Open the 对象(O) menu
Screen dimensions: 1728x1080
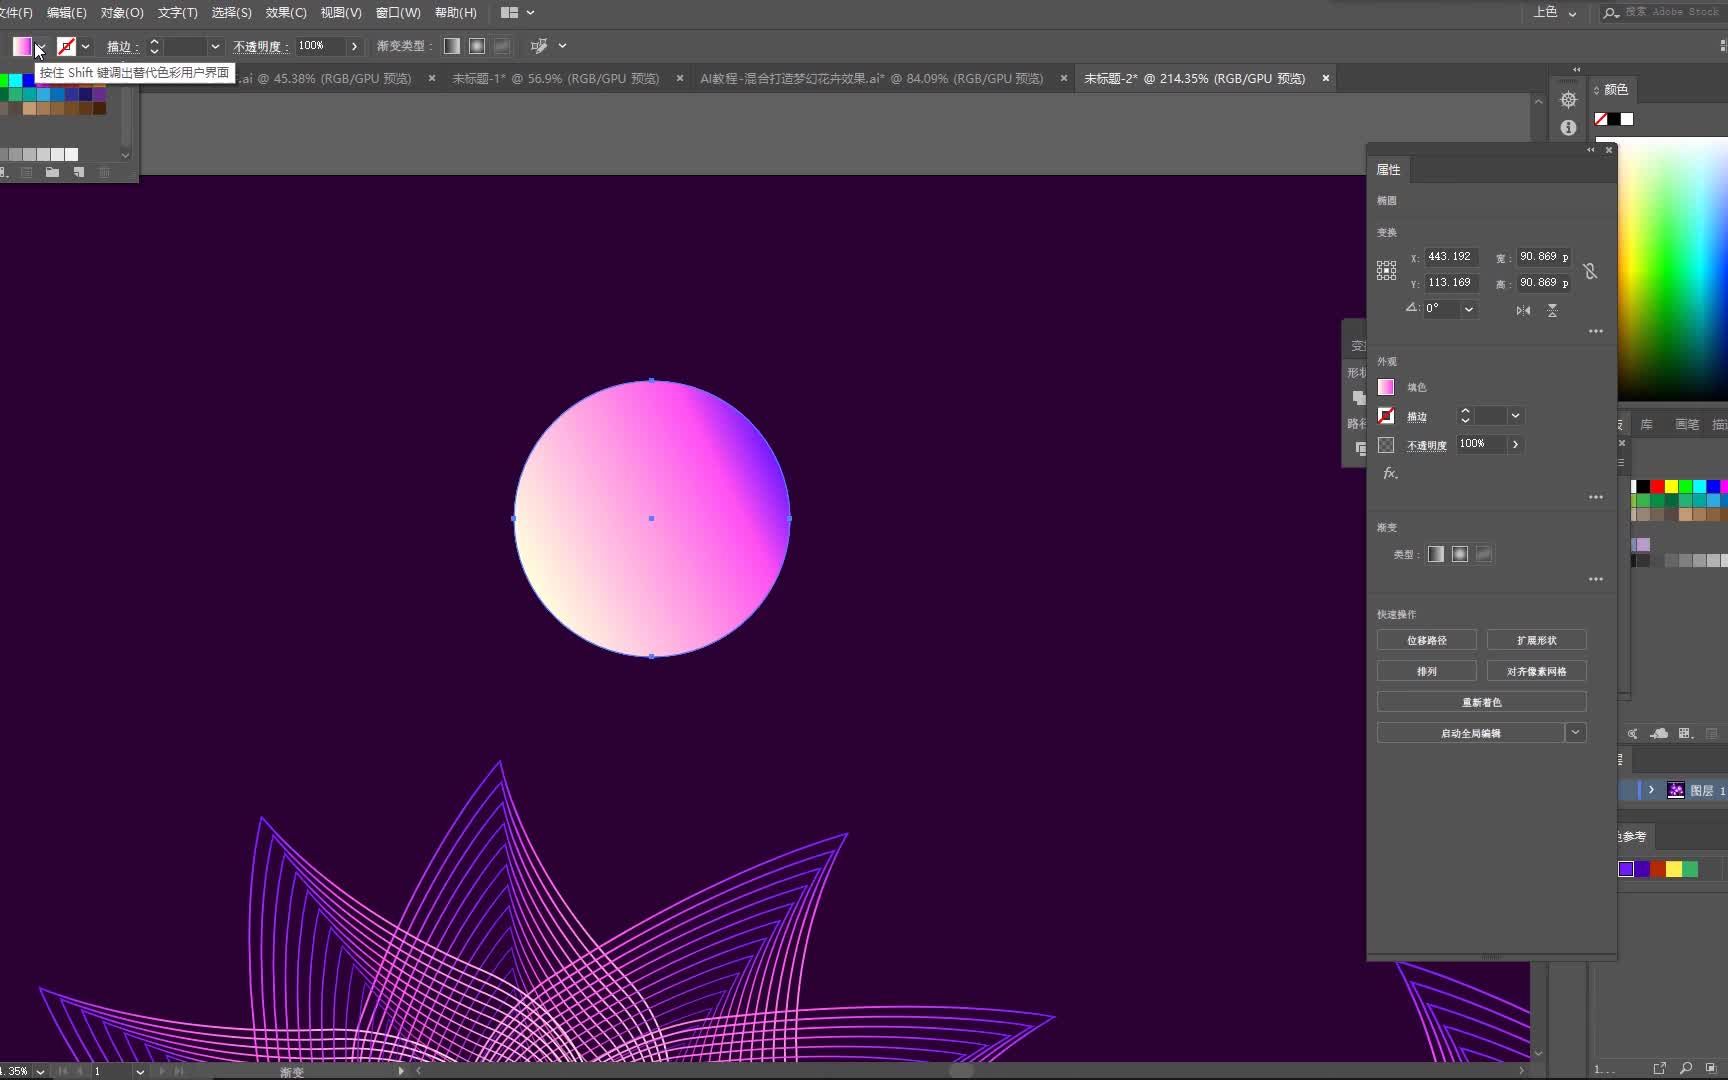coord(122,13)
